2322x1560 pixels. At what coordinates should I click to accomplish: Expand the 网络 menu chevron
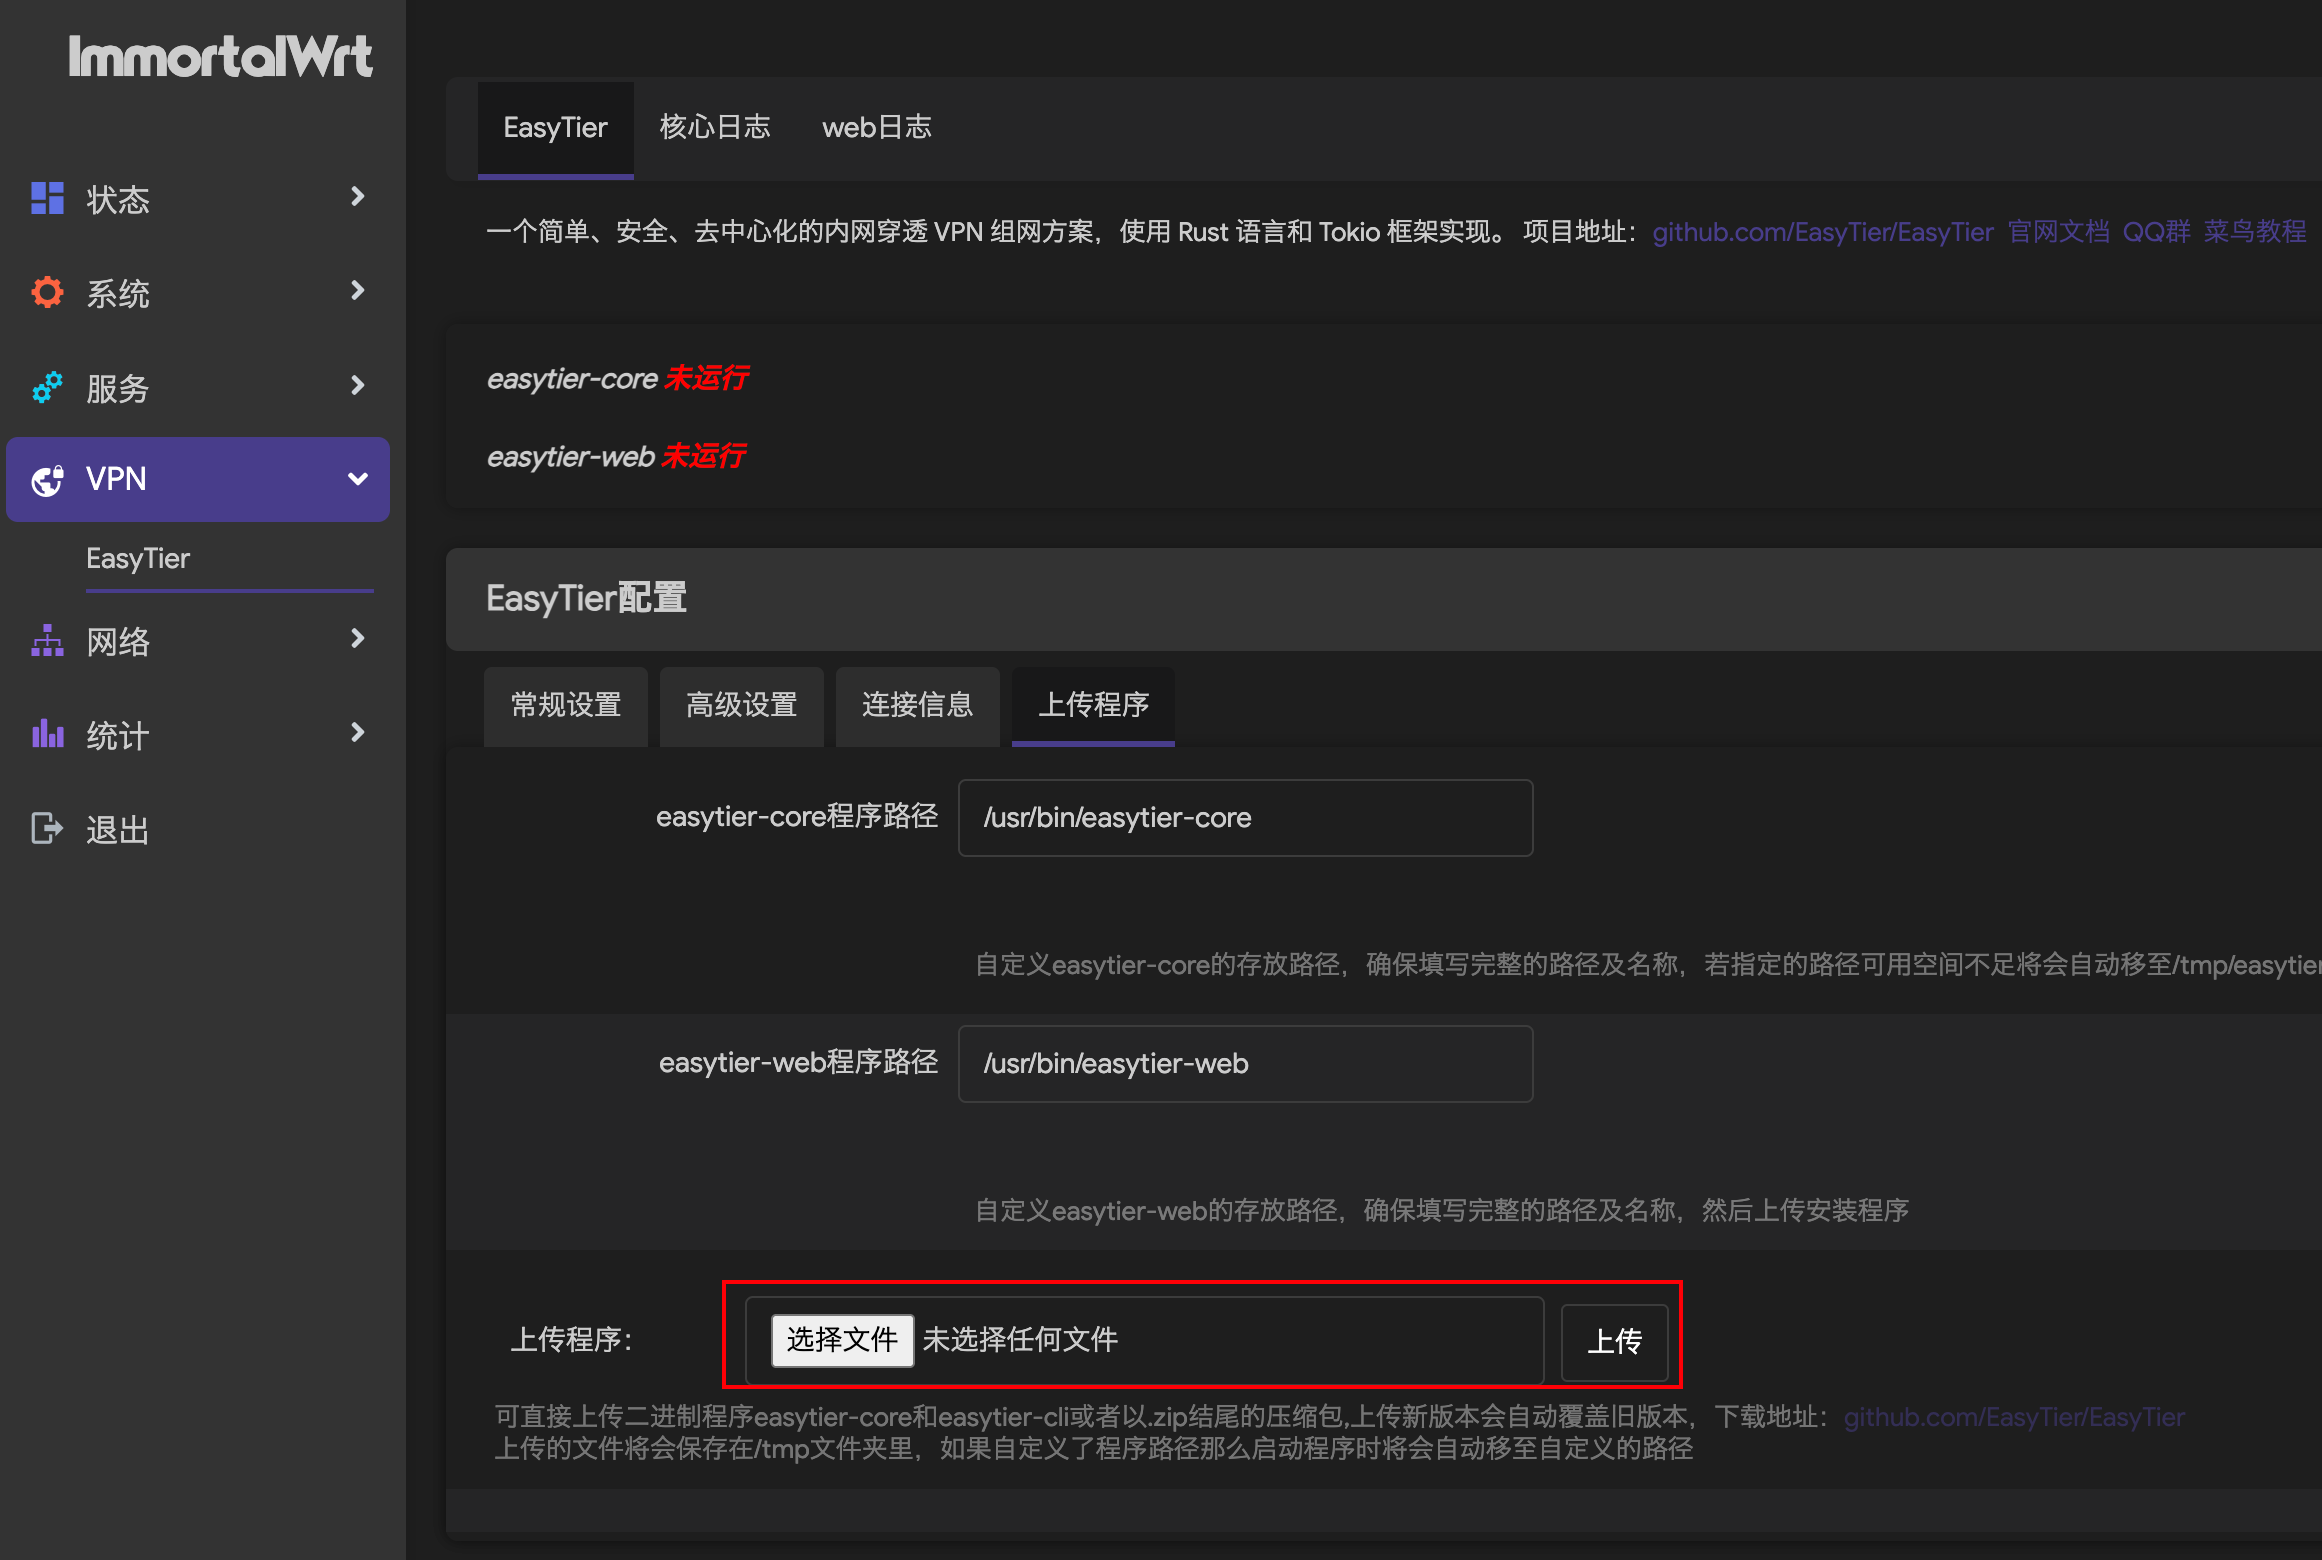click(357, 638)
